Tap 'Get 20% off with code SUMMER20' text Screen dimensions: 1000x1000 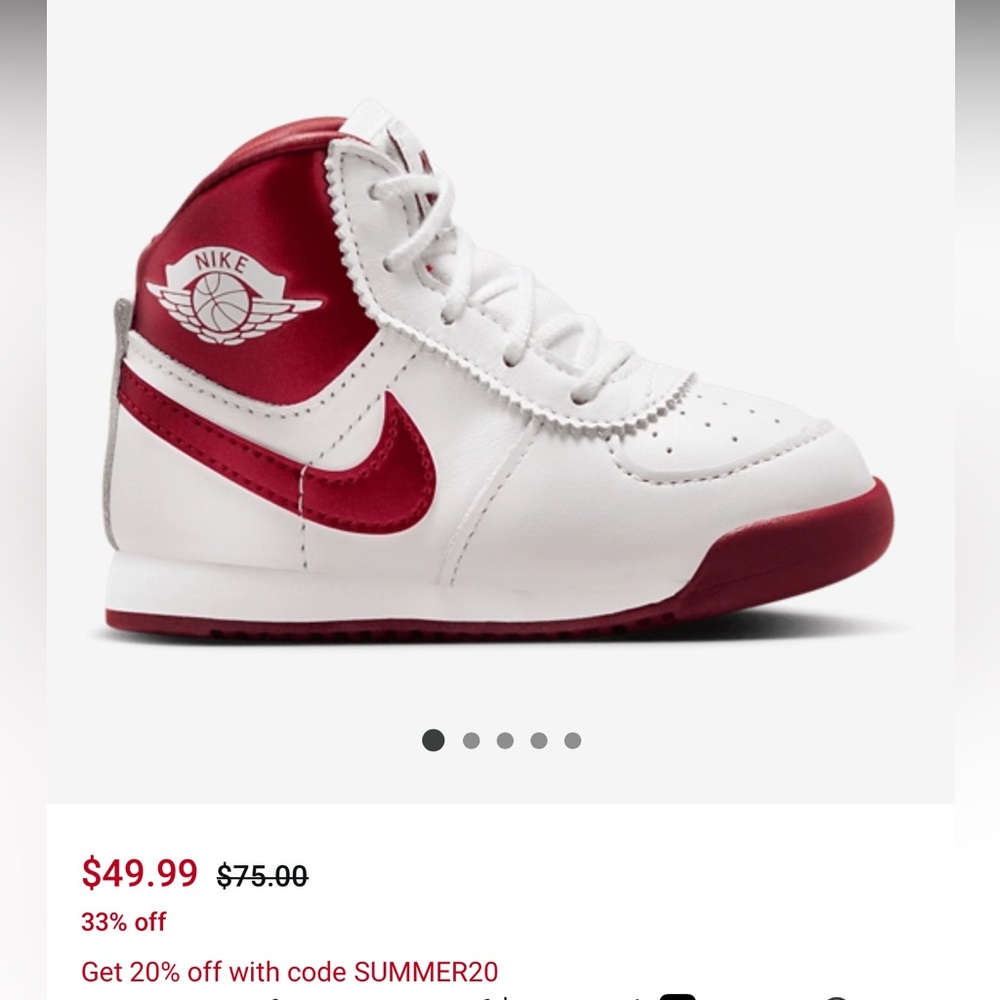point(290,971)
